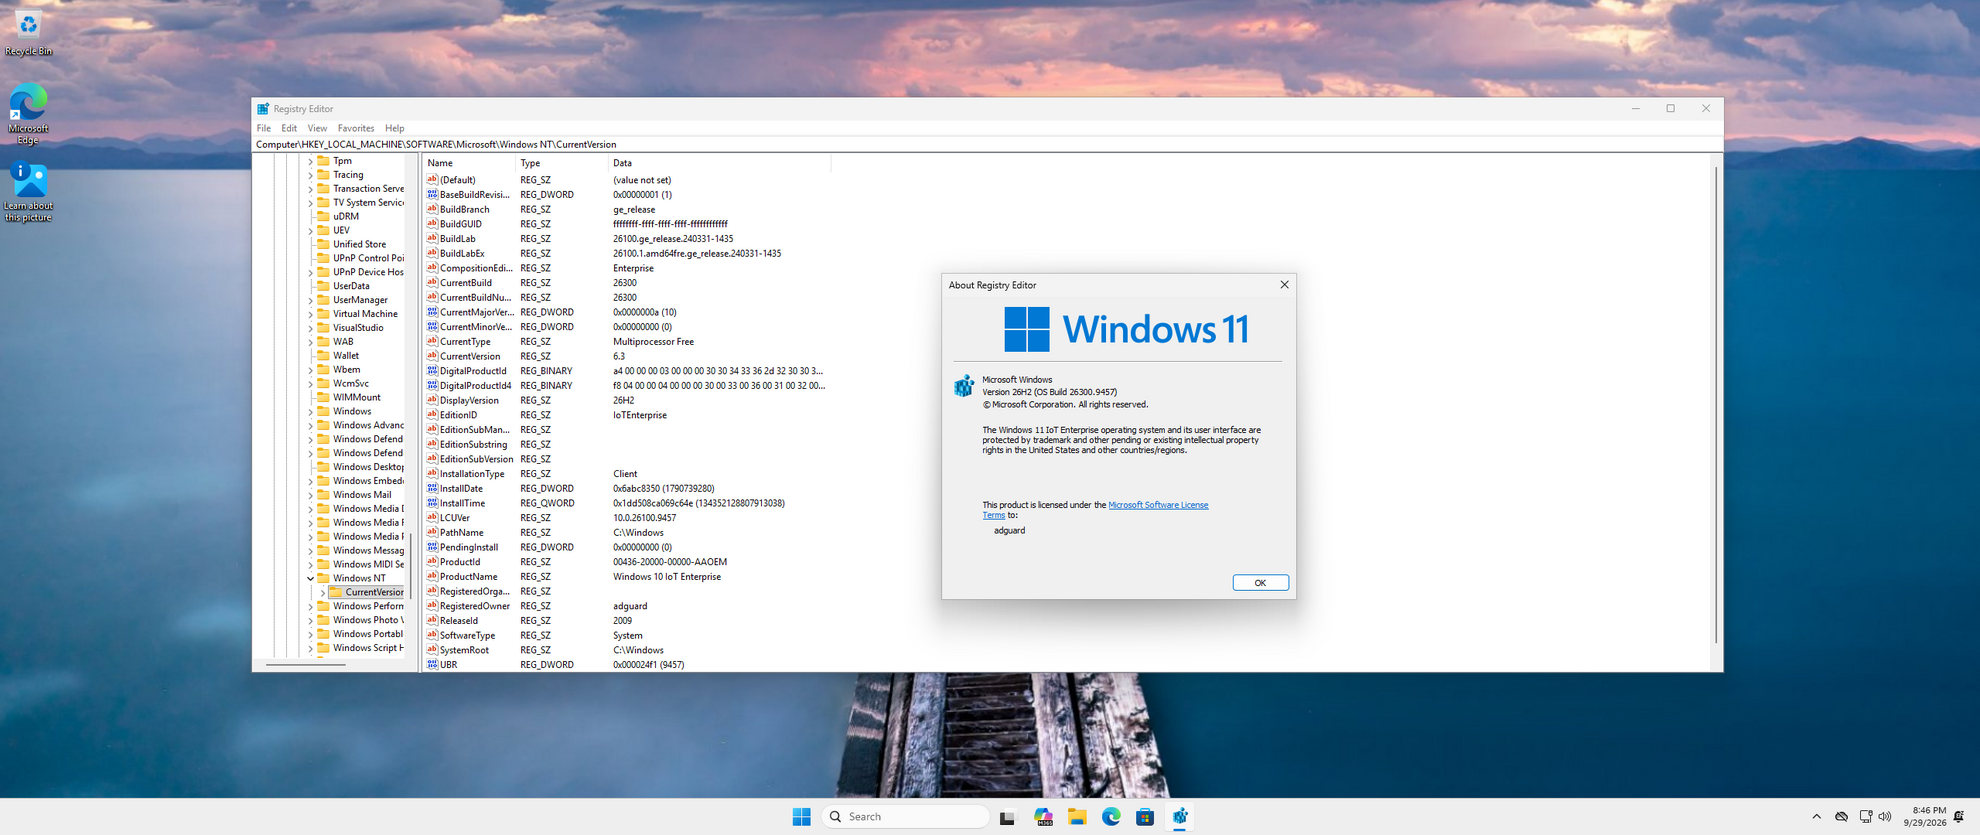The height and width of the screenshot is (835, 1980).
Task: Click the tree pane horizontal scrollbar
Action: (x=306, y=664)
